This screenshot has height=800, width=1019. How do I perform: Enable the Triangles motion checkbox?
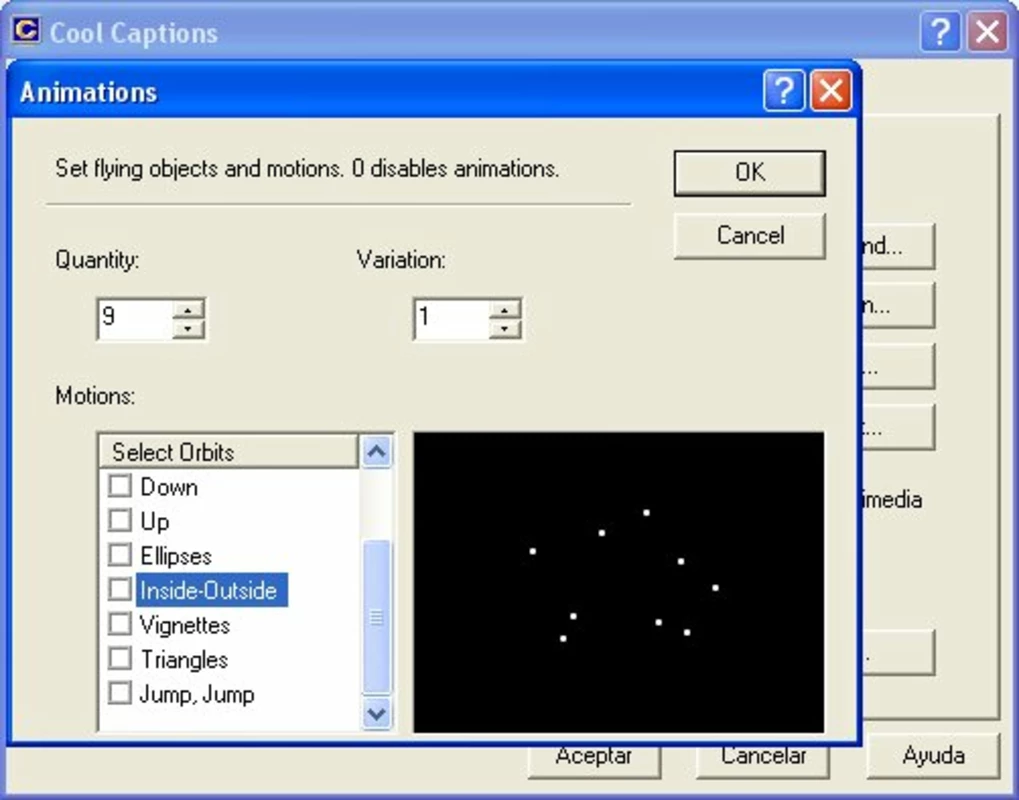[x=120, y=658]
